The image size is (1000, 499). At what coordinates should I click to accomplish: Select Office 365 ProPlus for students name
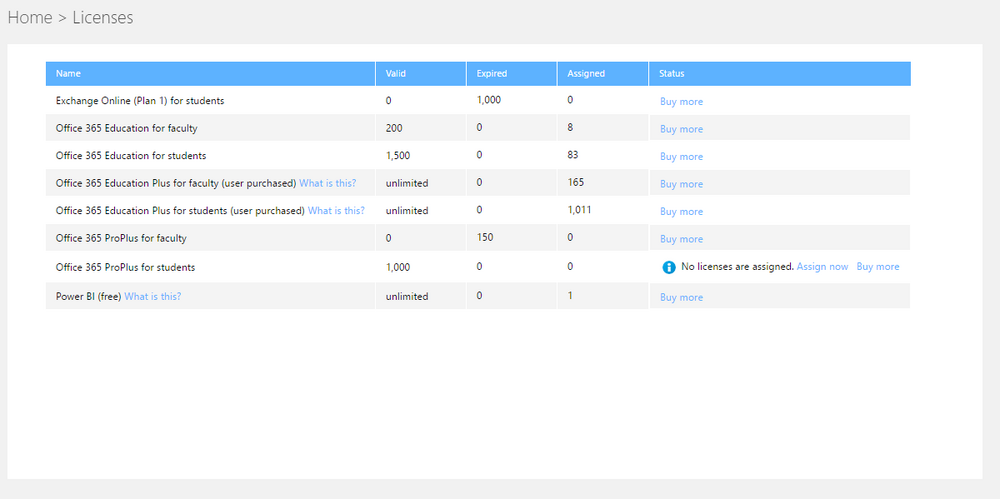tap(126, 267)
